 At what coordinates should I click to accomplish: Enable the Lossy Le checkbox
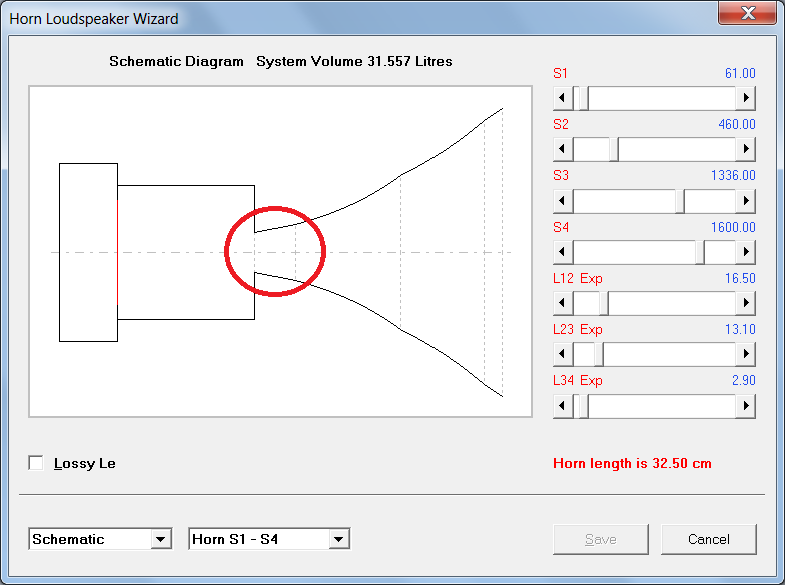click(x=36, y=463)
